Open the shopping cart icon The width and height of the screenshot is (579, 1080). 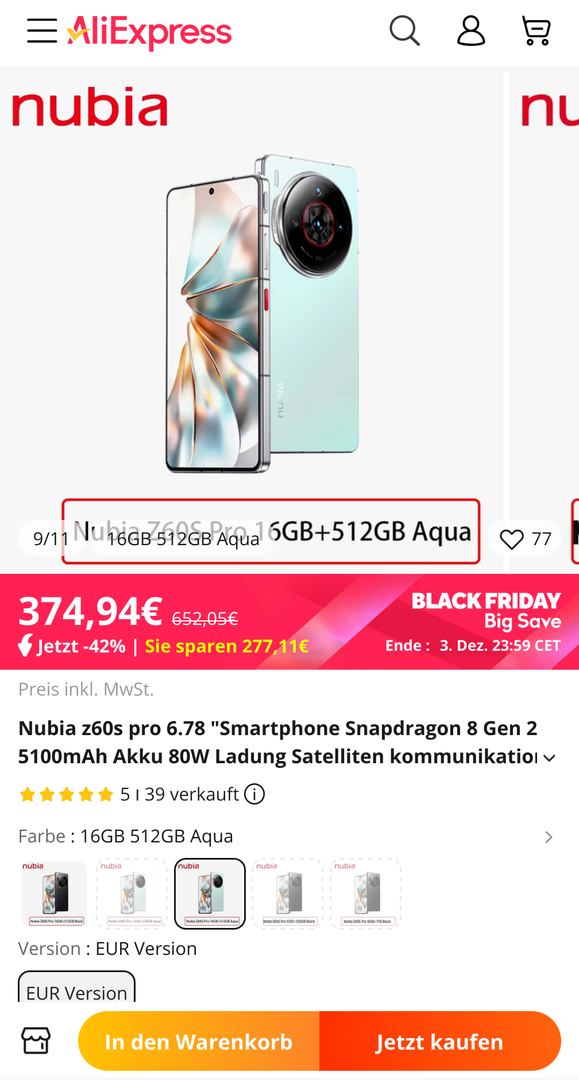pyautogui.click(x=536, y=31)
